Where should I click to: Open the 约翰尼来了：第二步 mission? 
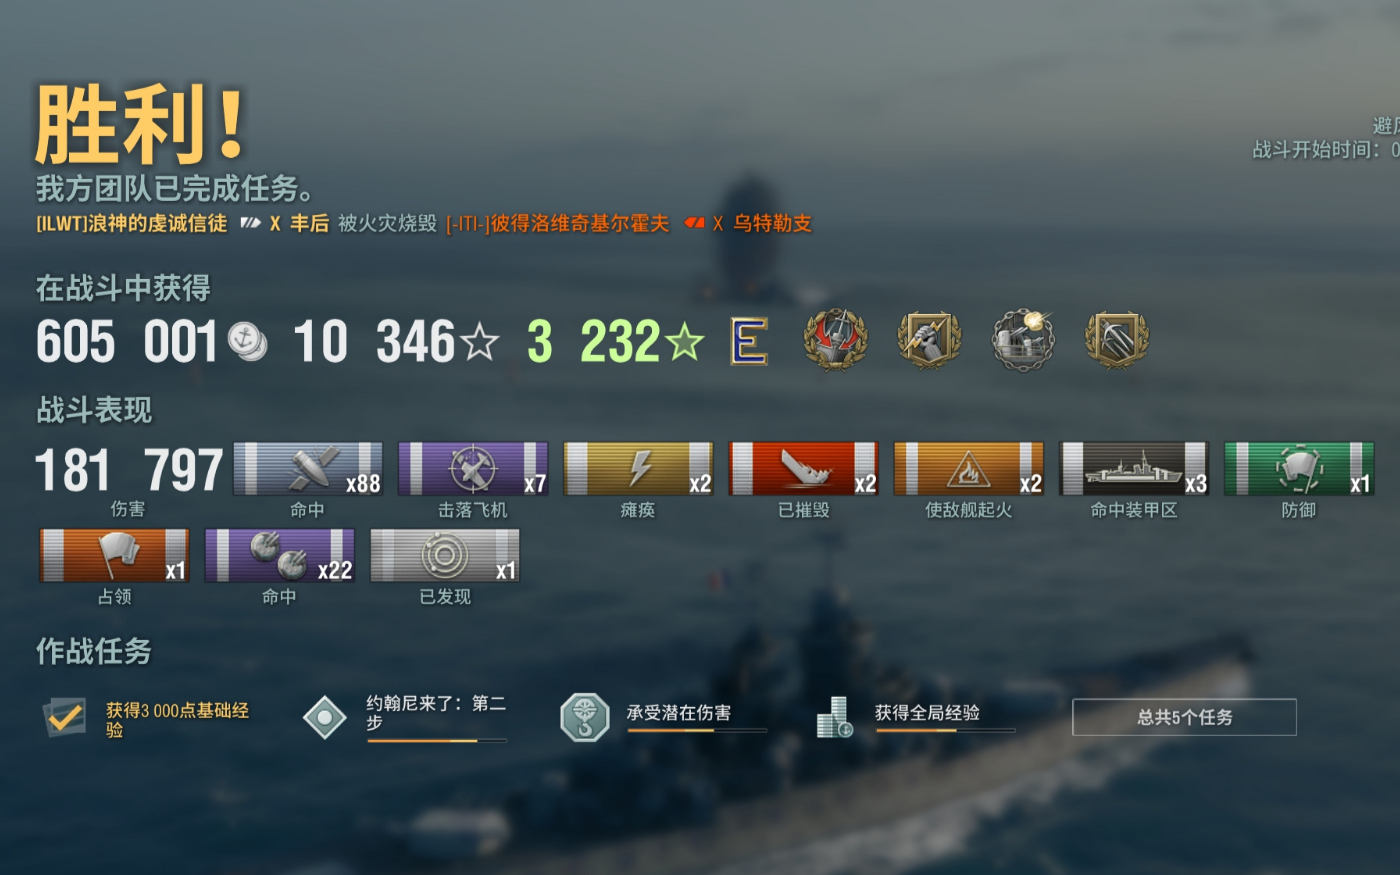(x=435, y=712)
